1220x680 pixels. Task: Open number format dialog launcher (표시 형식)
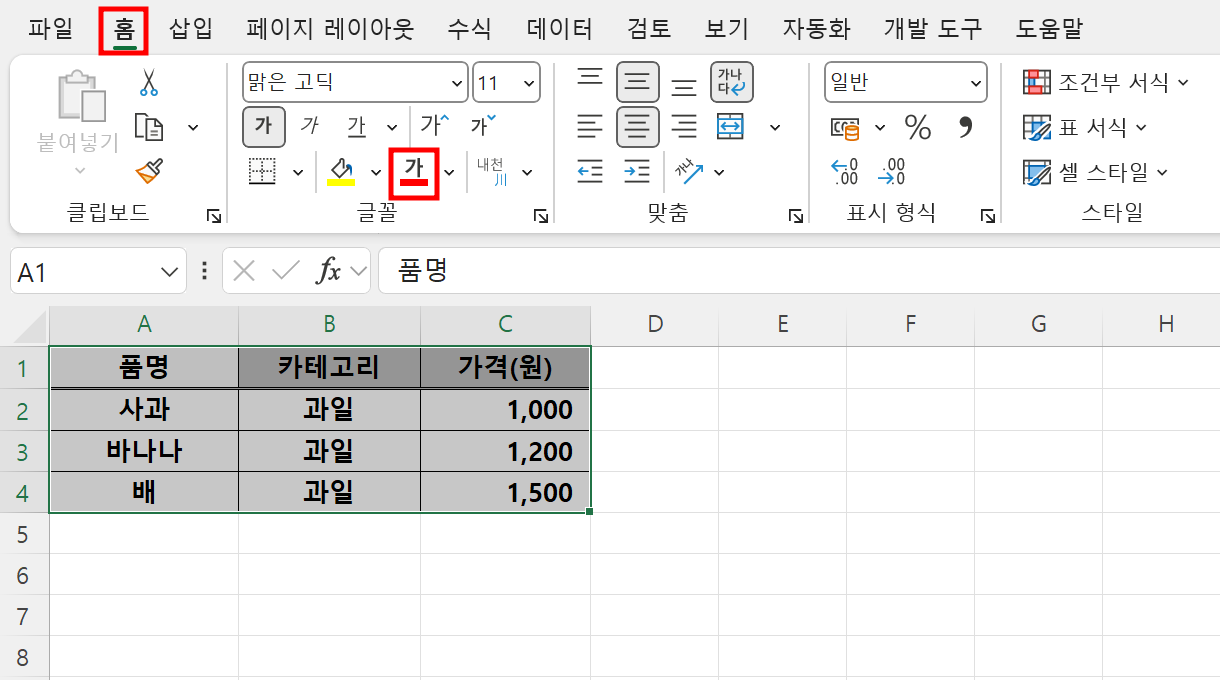(988, 215)
